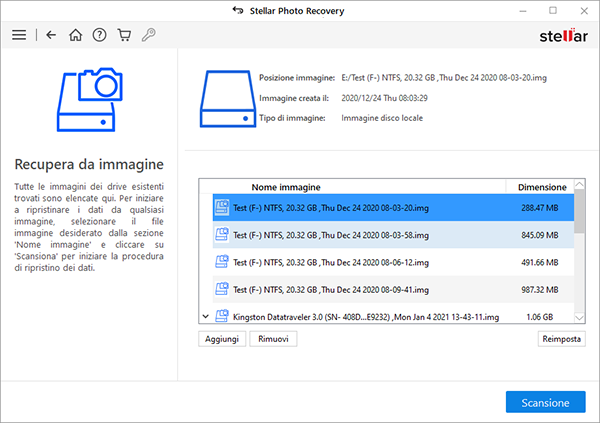Open the help question mark icon
The width and height of the screenshot is (600, 423).
(100, 35)
